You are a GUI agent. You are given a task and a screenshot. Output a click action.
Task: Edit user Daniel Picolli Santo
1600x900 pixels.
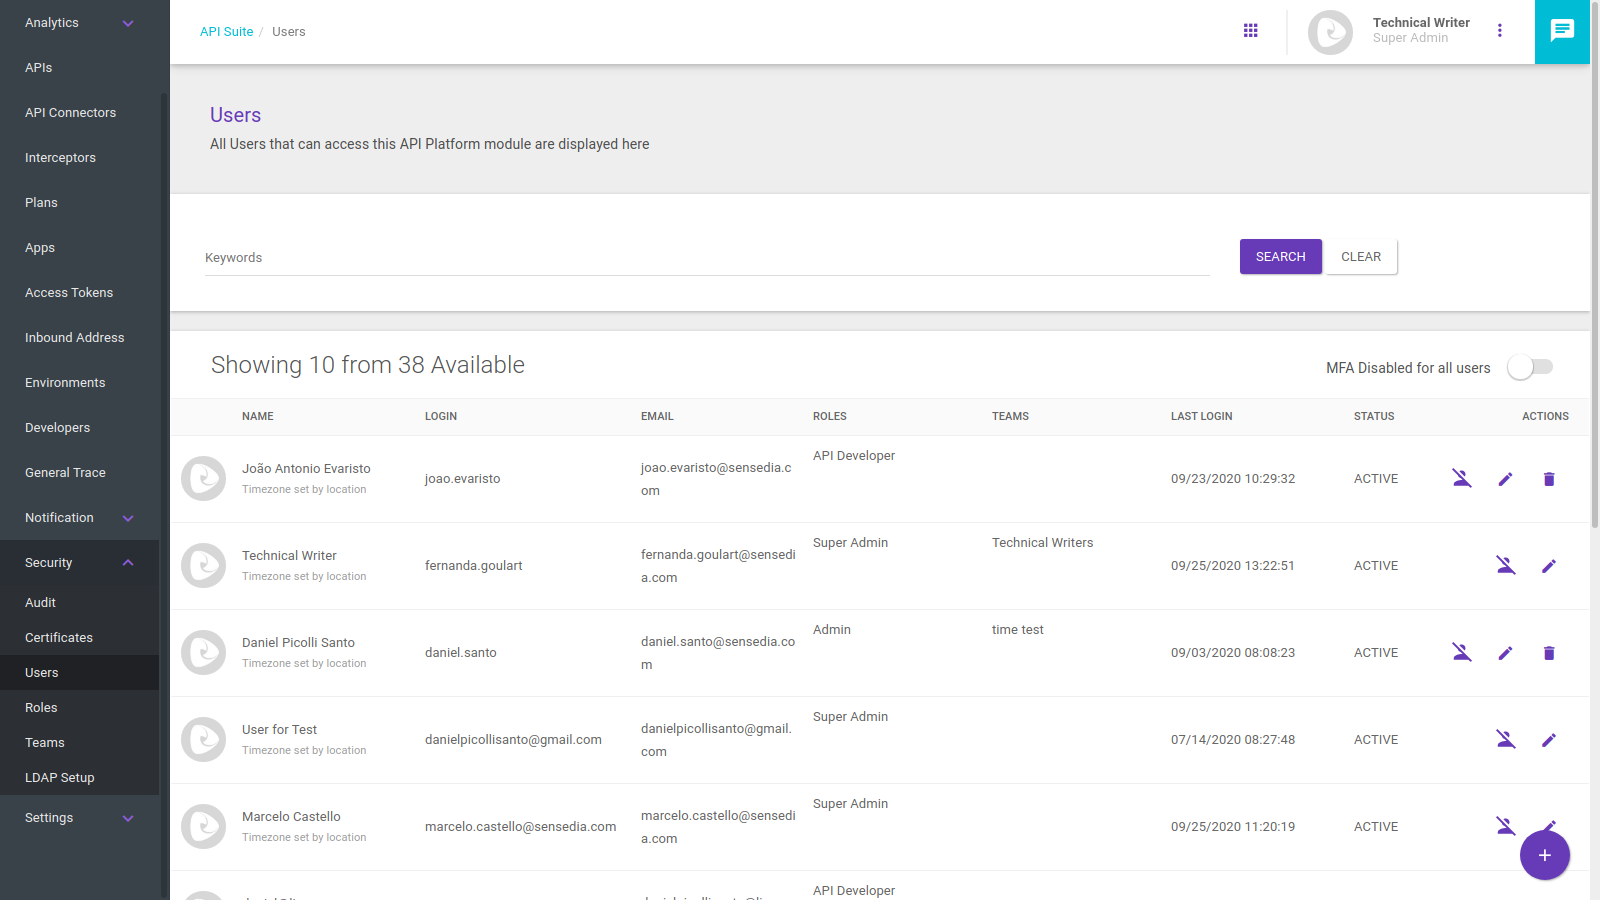coord(1505,653)
